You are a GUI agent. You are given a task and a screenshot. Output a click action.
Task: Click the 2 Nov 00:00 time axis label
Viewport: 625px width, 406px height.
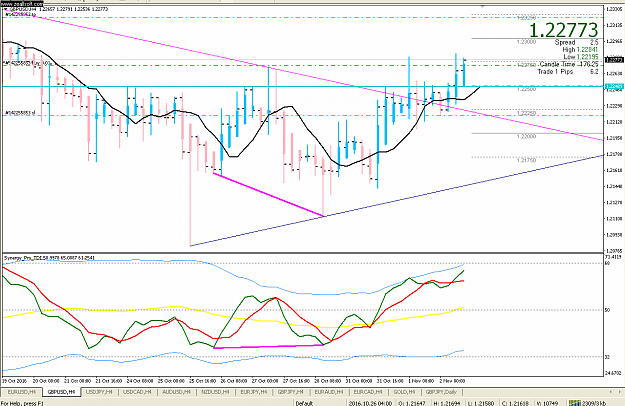(452, 381)
